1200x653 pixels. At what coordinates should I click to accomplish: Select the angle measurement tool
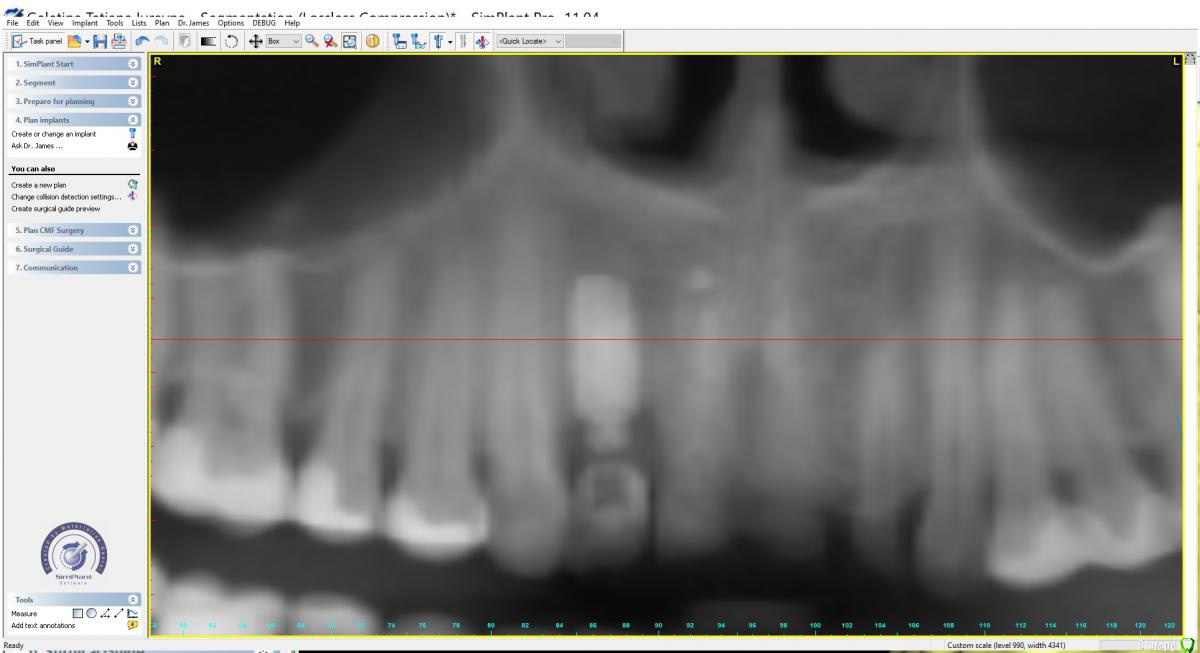[x=106, y=613]
